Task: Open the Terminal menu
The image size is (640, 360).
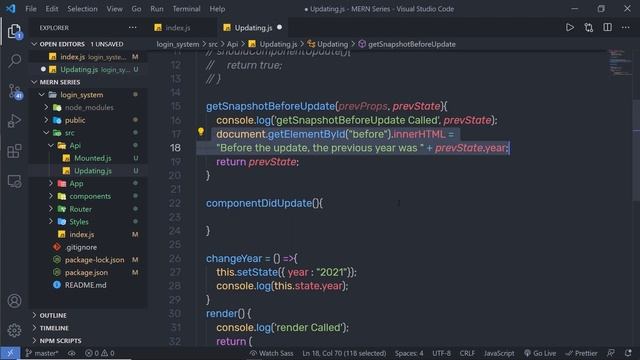Action: coord(186,9)
